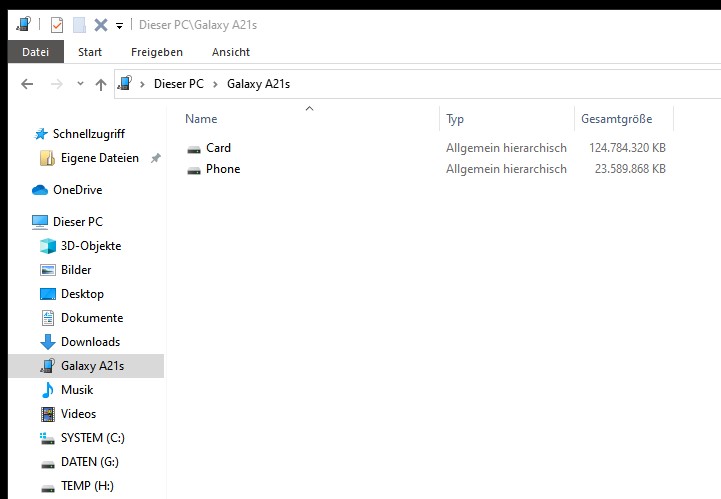Click the Eigene Dateien folder icon
The width and height of the screenshot is (721, 499).
(x=47, y=158)
